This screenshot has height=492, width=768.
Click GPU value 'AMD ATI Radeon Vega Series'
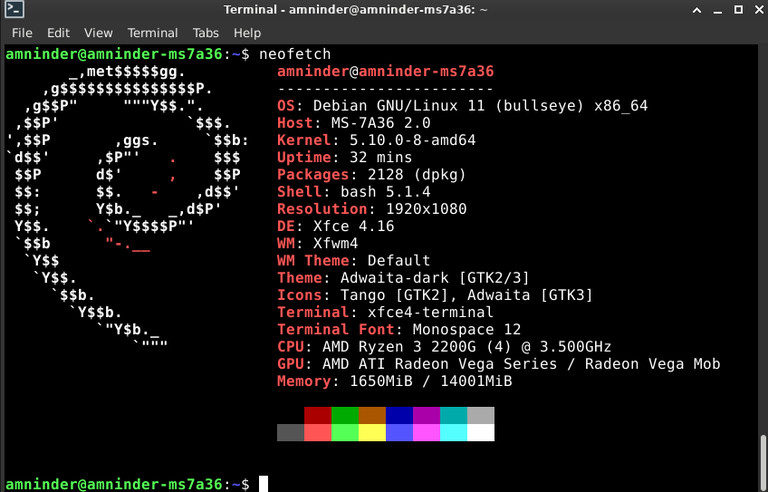440,364
